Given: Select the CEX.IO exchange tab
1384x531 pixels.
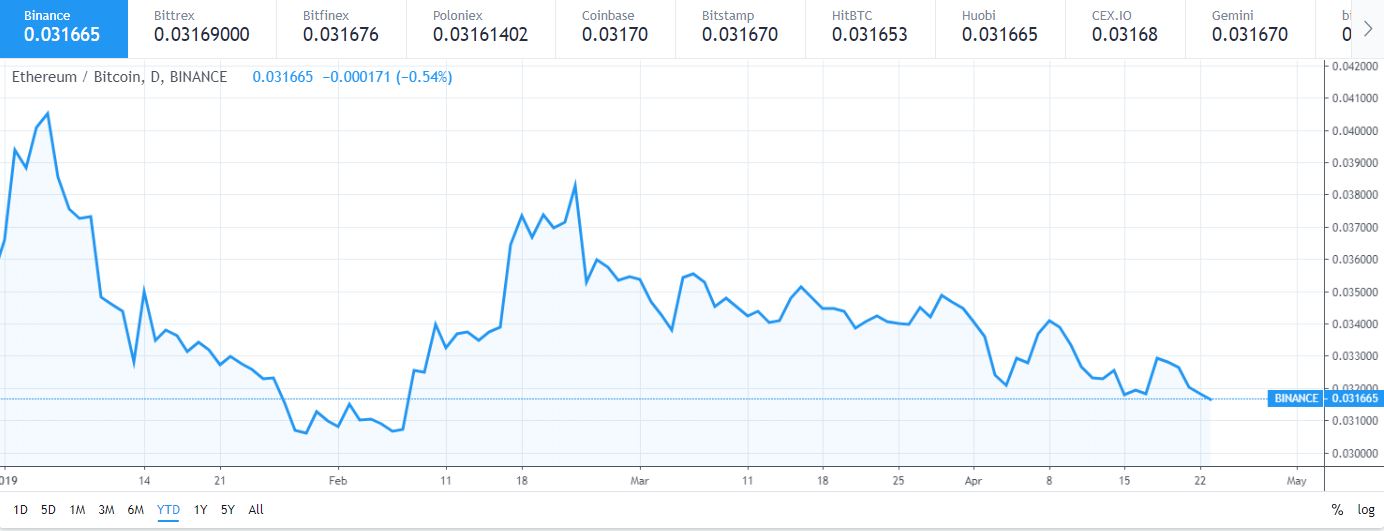Looking at the screenshot, I should (1124, 27).
